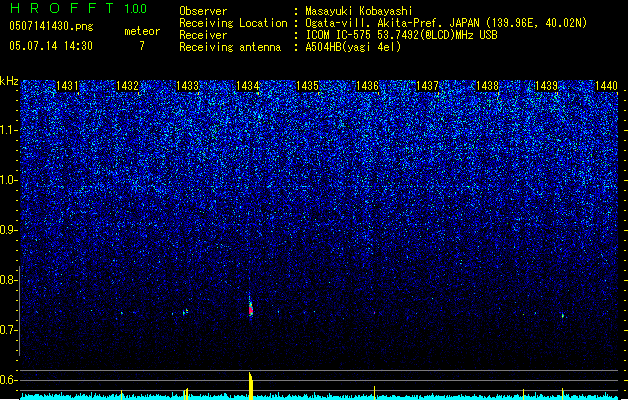Image resolution: width=629 pixels, height=400 pixels.
Task: Click time marker 1440
Action: [x=606, y=85]
